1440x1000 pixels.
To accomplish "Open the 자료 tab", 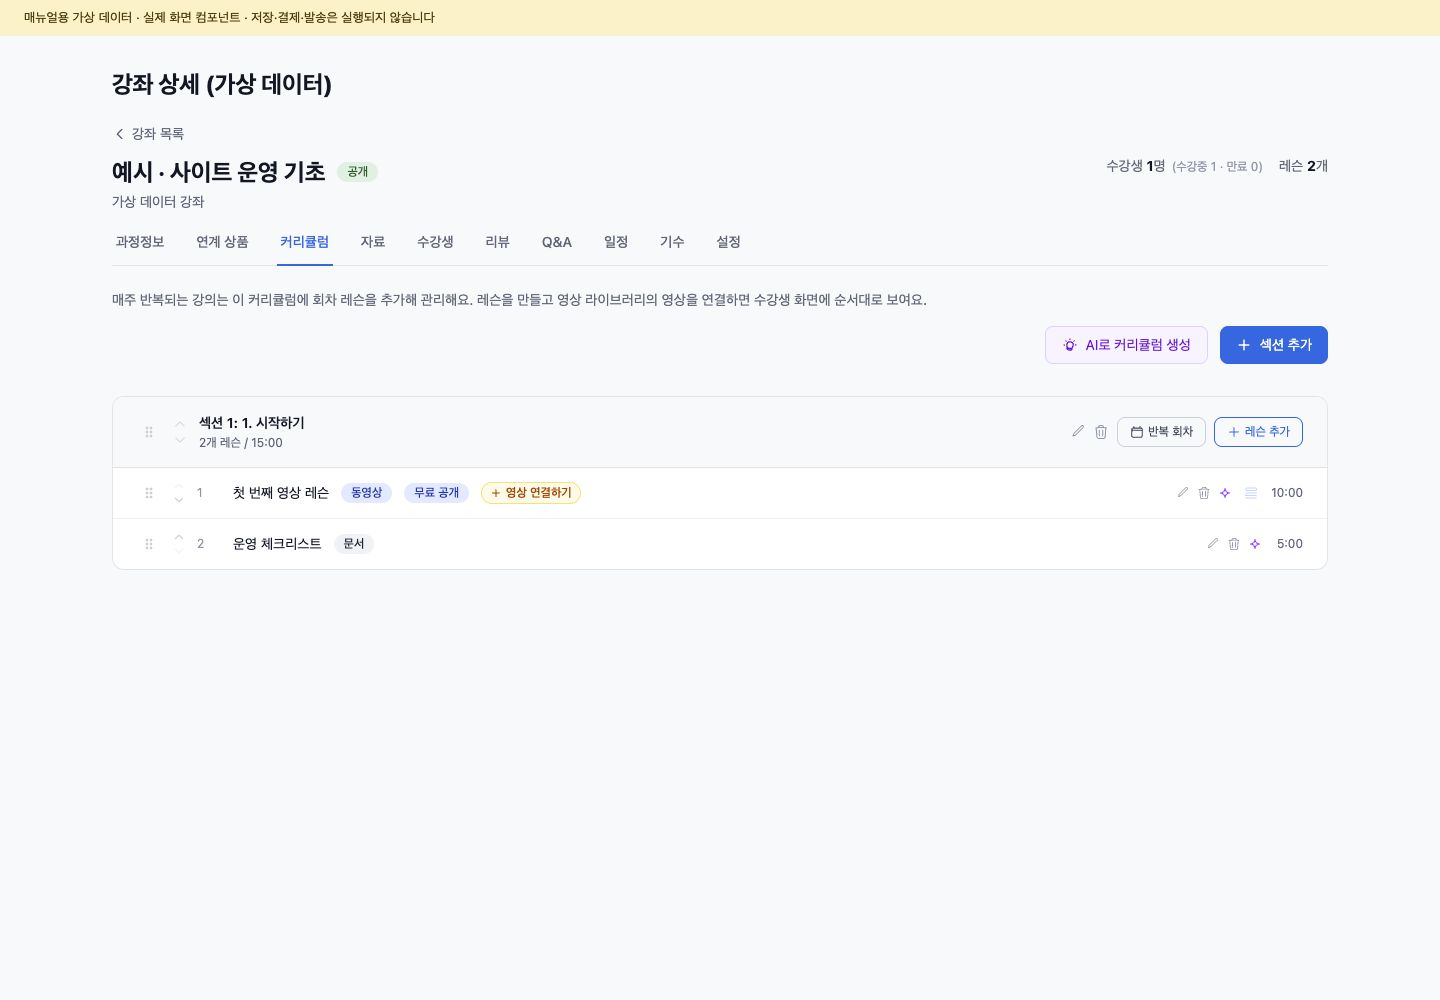I will pos(373,242).
